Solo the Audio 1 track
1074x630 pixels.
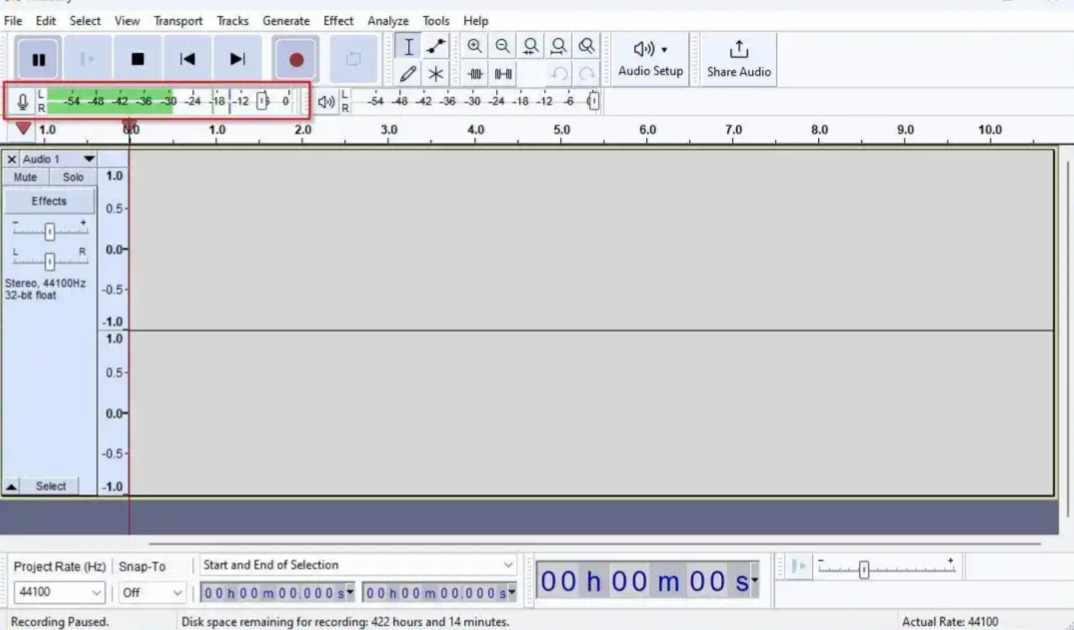coord(73,177)
